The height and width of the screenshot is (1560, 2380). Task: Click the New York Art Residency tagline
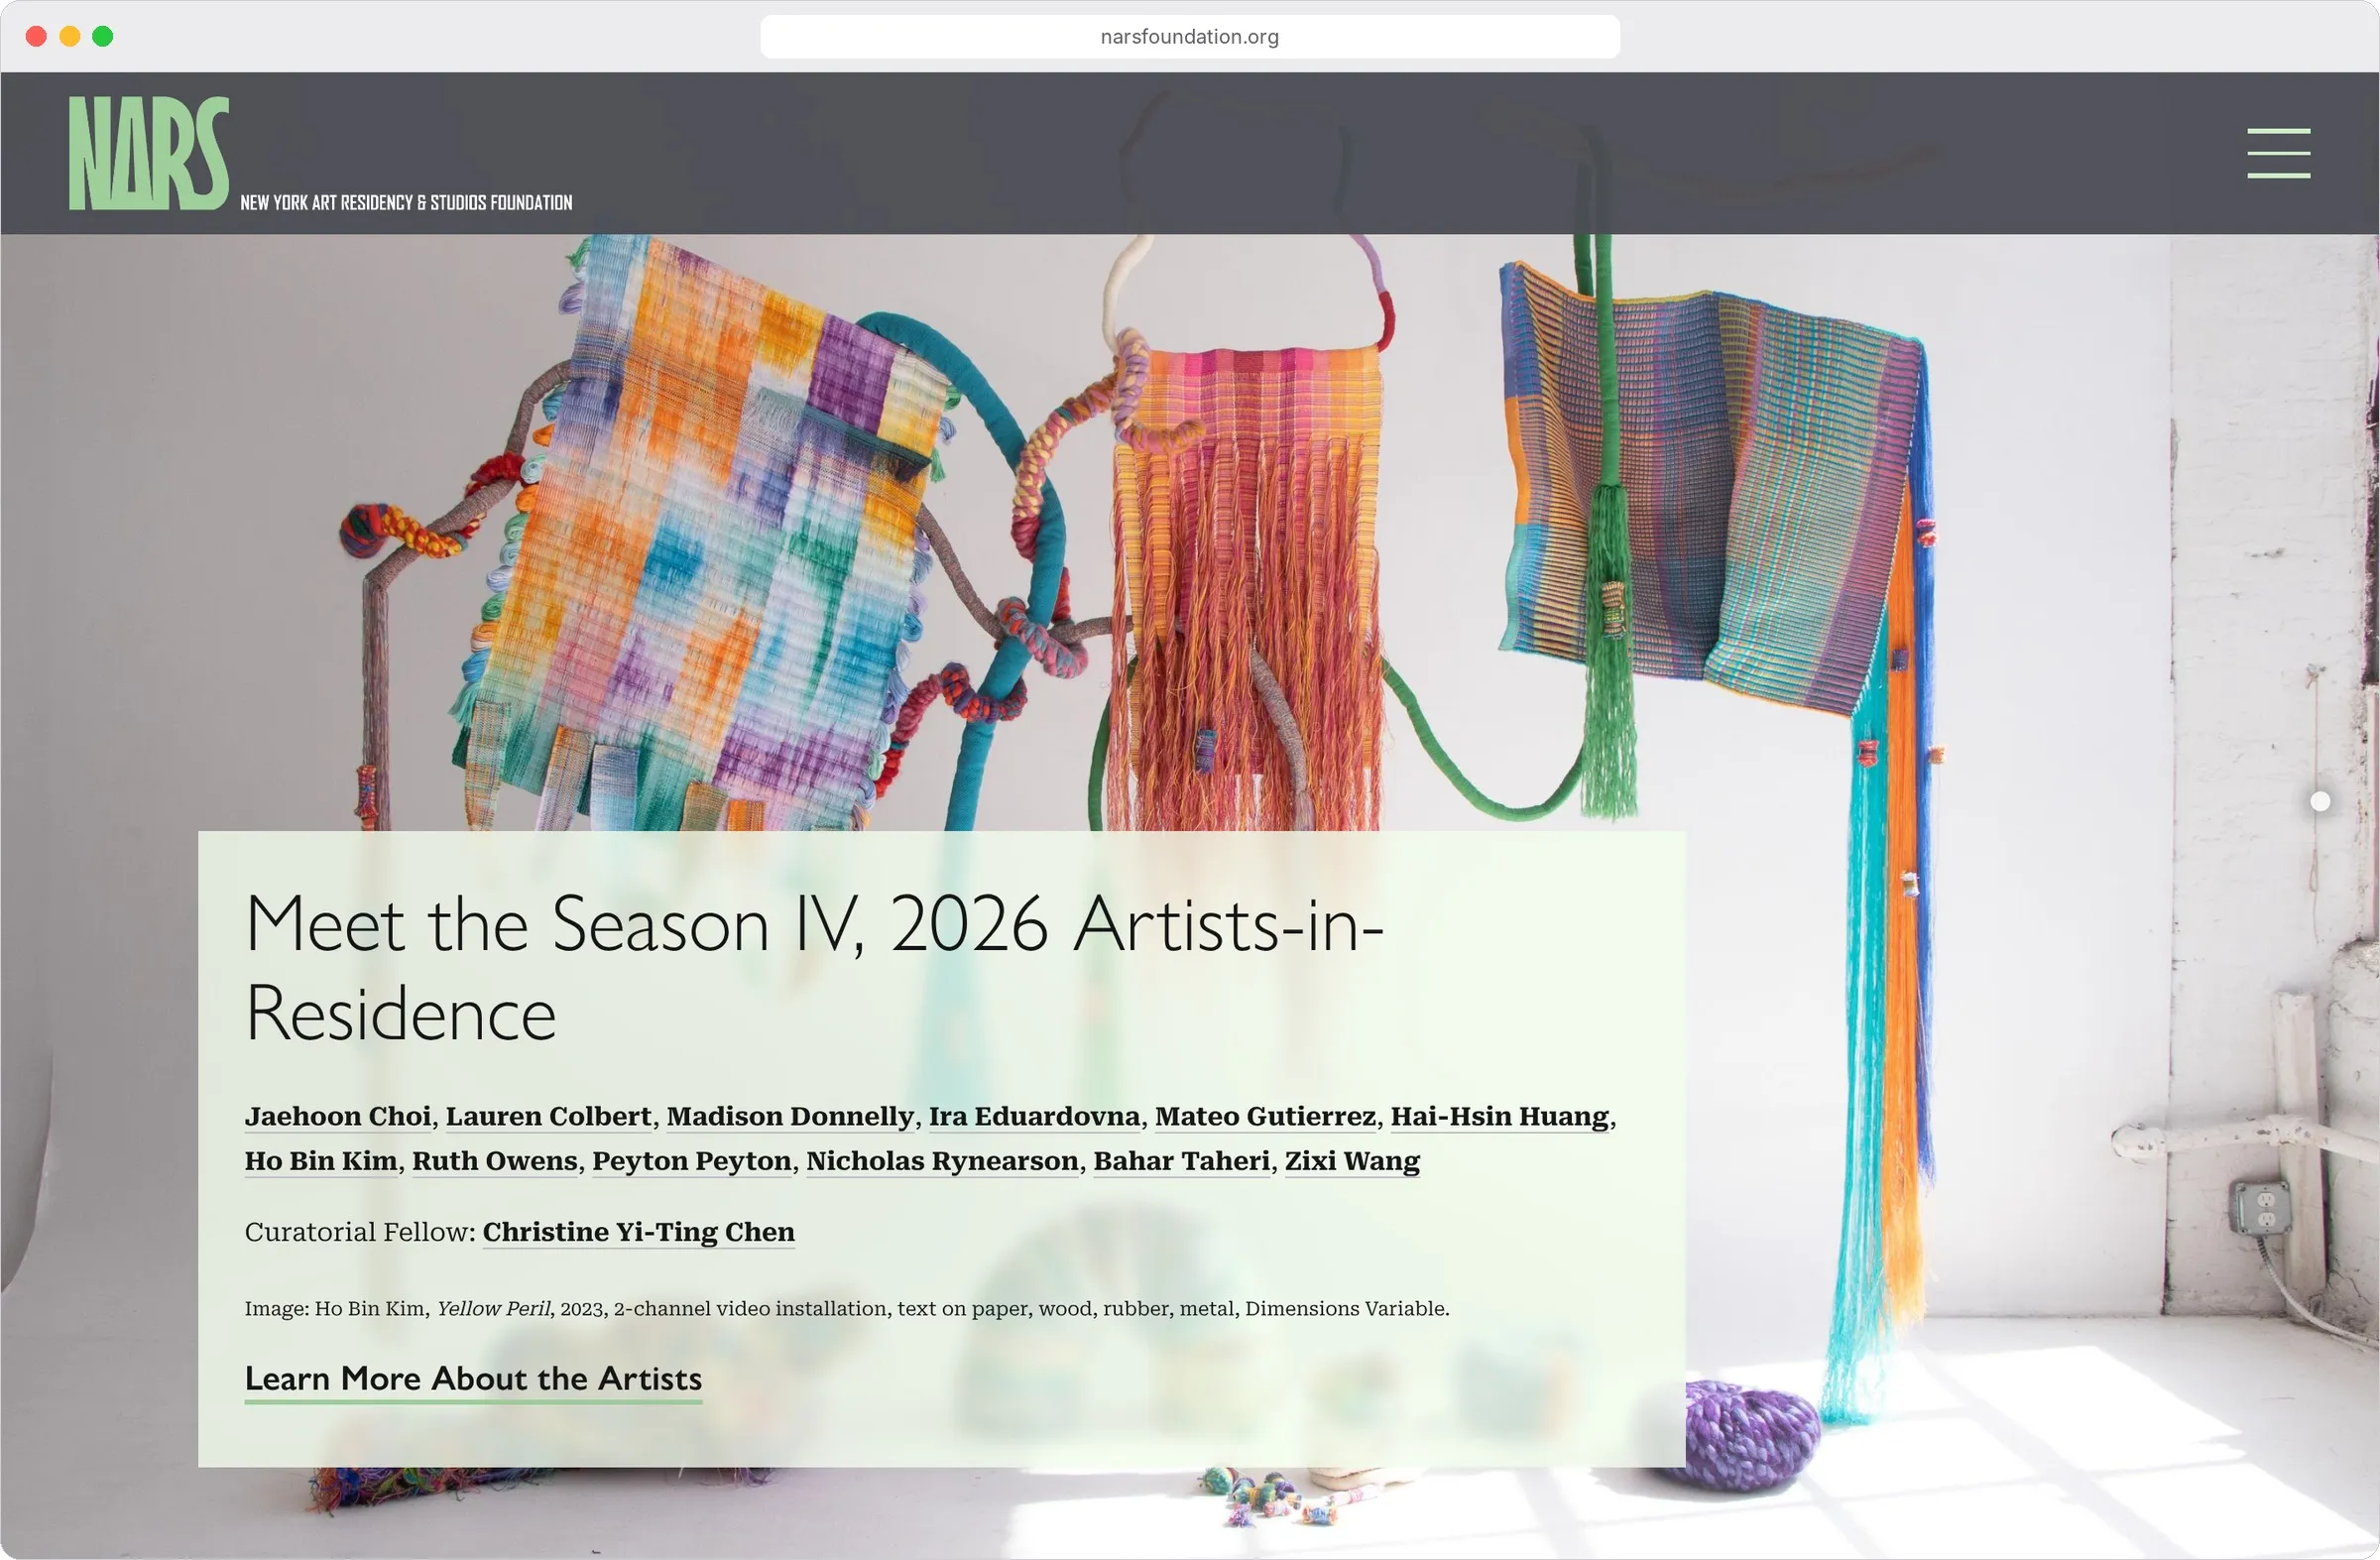(x=406, y=203)
